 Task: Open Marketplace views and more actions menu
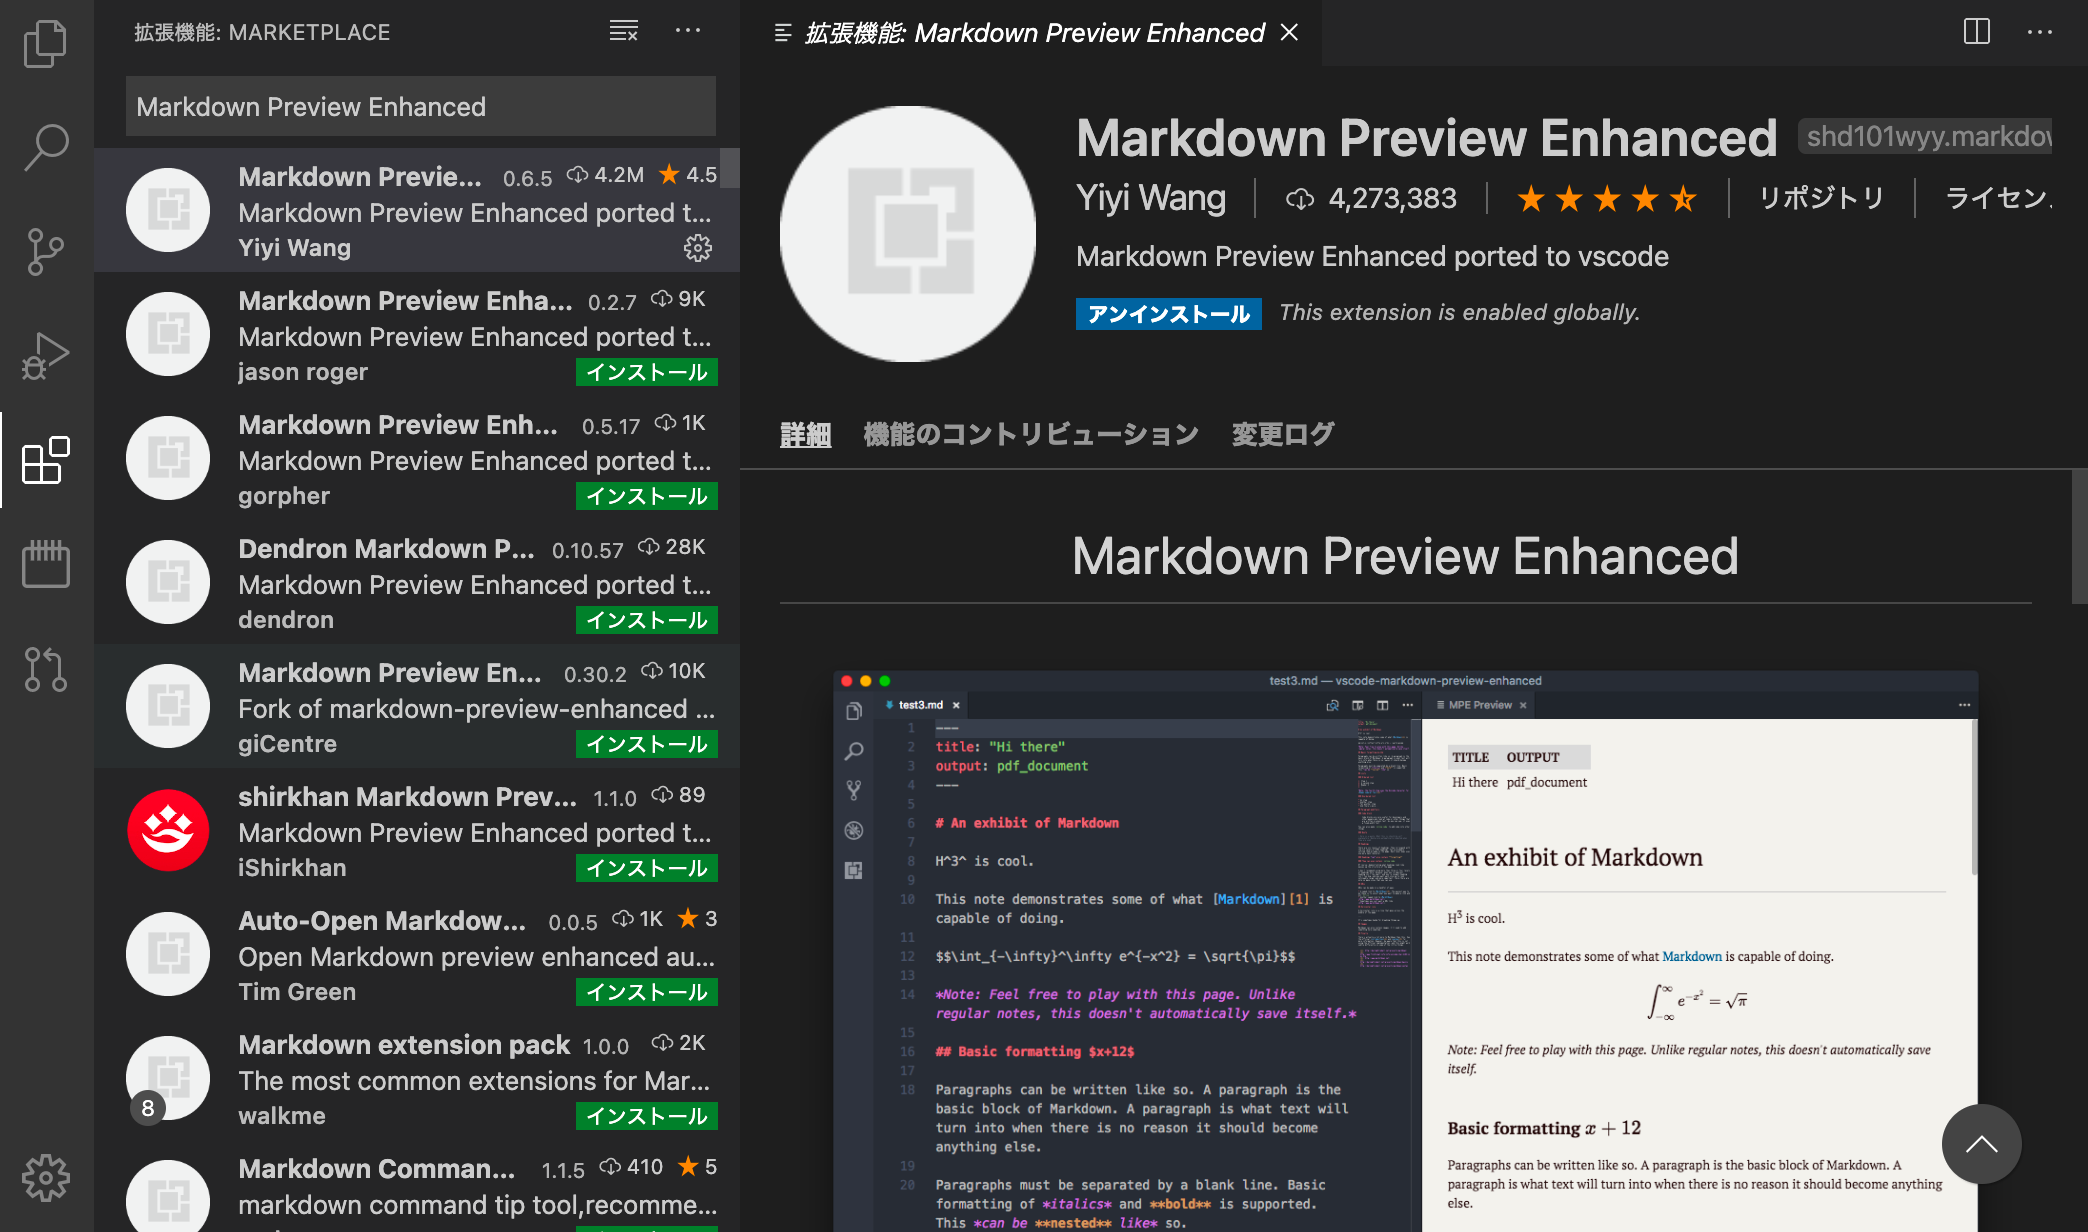[x=688, y=31]
